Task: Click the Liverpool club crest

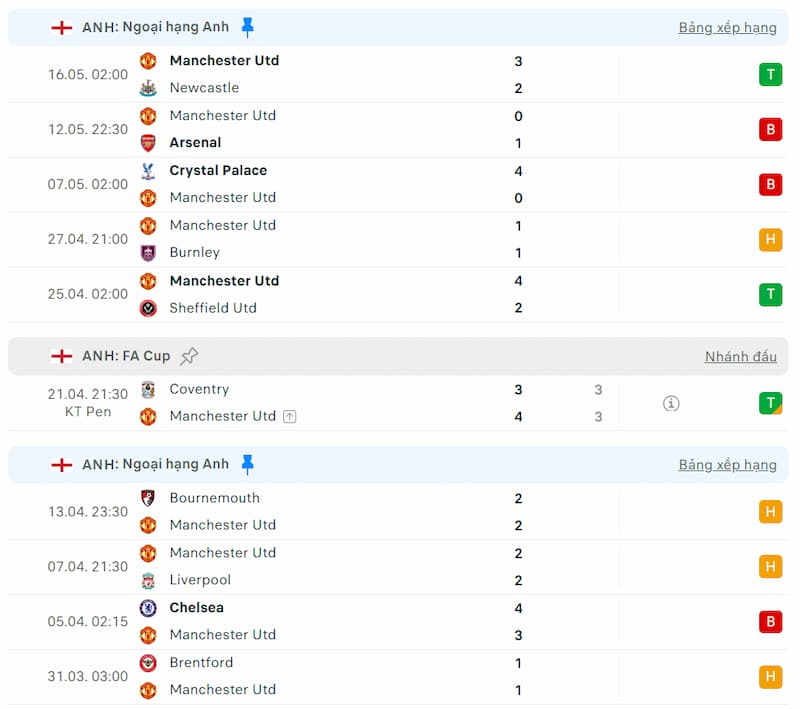Action: 148,581
